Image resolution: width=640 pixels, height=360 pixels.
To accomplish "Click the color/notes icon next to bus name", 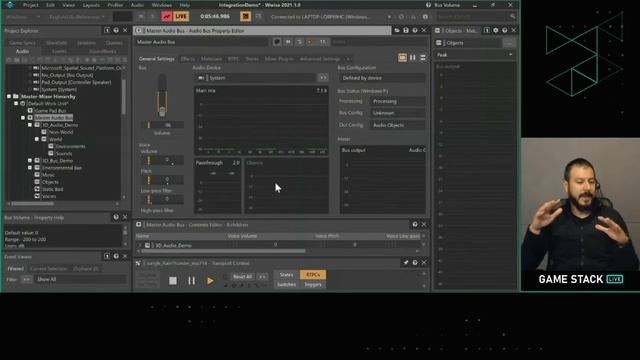I will point(277,42).
